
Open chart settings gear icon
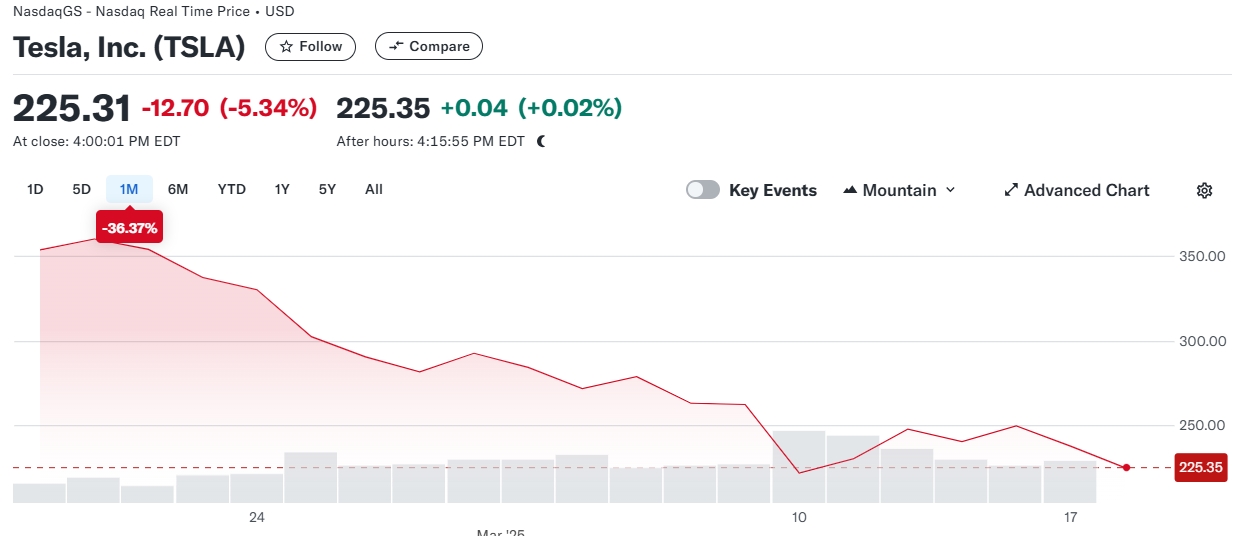pos(1204,190)
